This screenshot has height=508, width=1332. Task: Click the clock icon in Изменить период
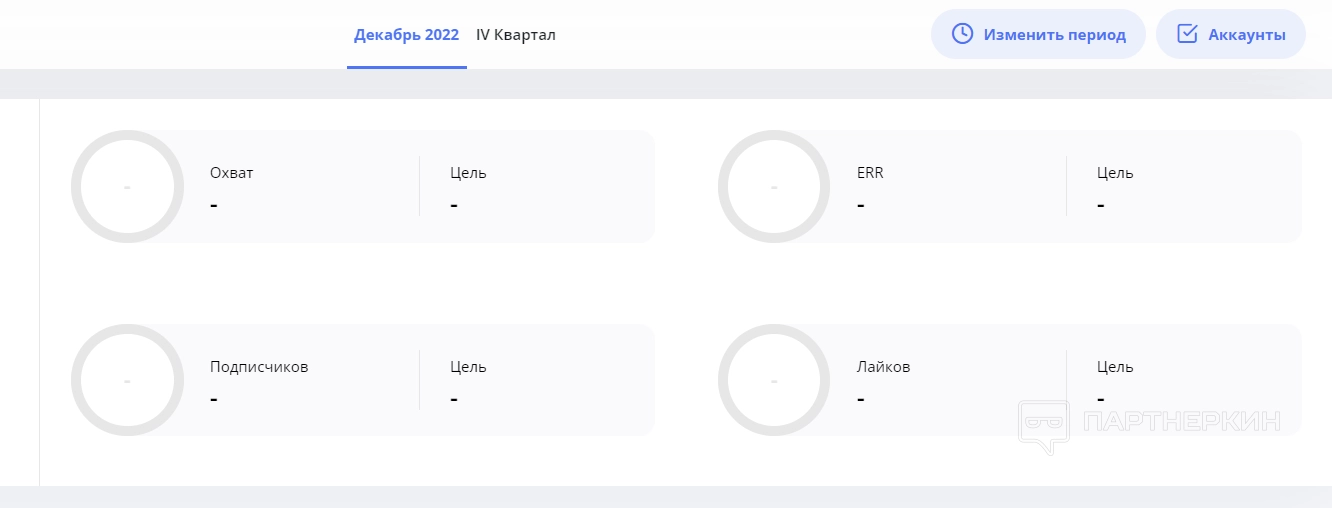pyautogui.click(x=962, y=34)
